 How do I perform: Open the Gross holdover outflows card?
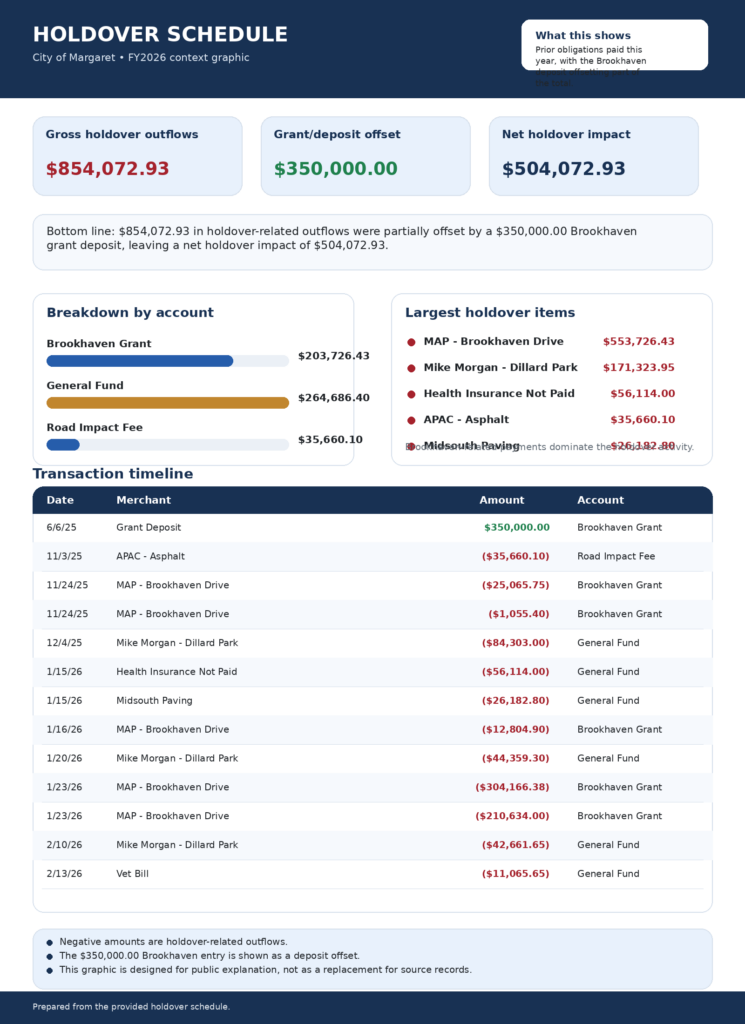coord(137,156)
